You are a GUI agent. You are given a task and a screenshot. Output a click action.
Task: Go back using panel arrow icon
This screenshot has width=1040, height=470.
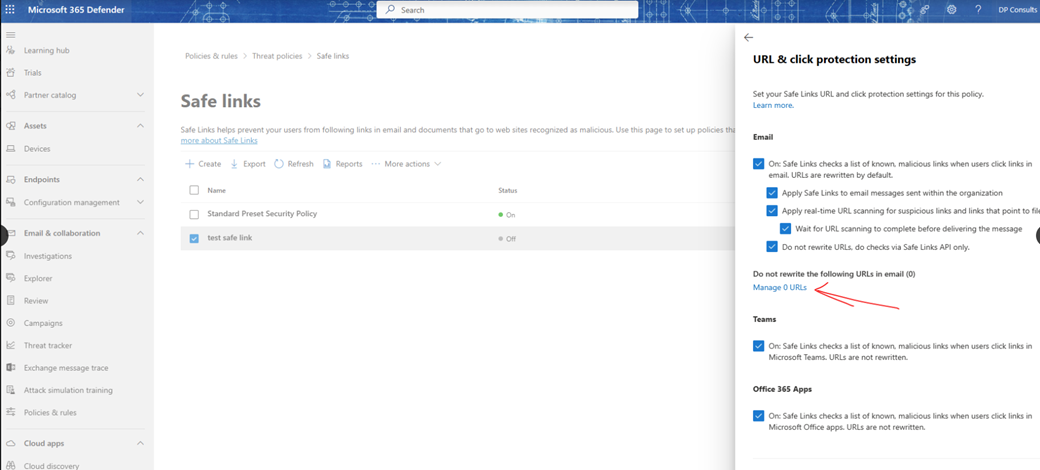(x=749, y=38)
